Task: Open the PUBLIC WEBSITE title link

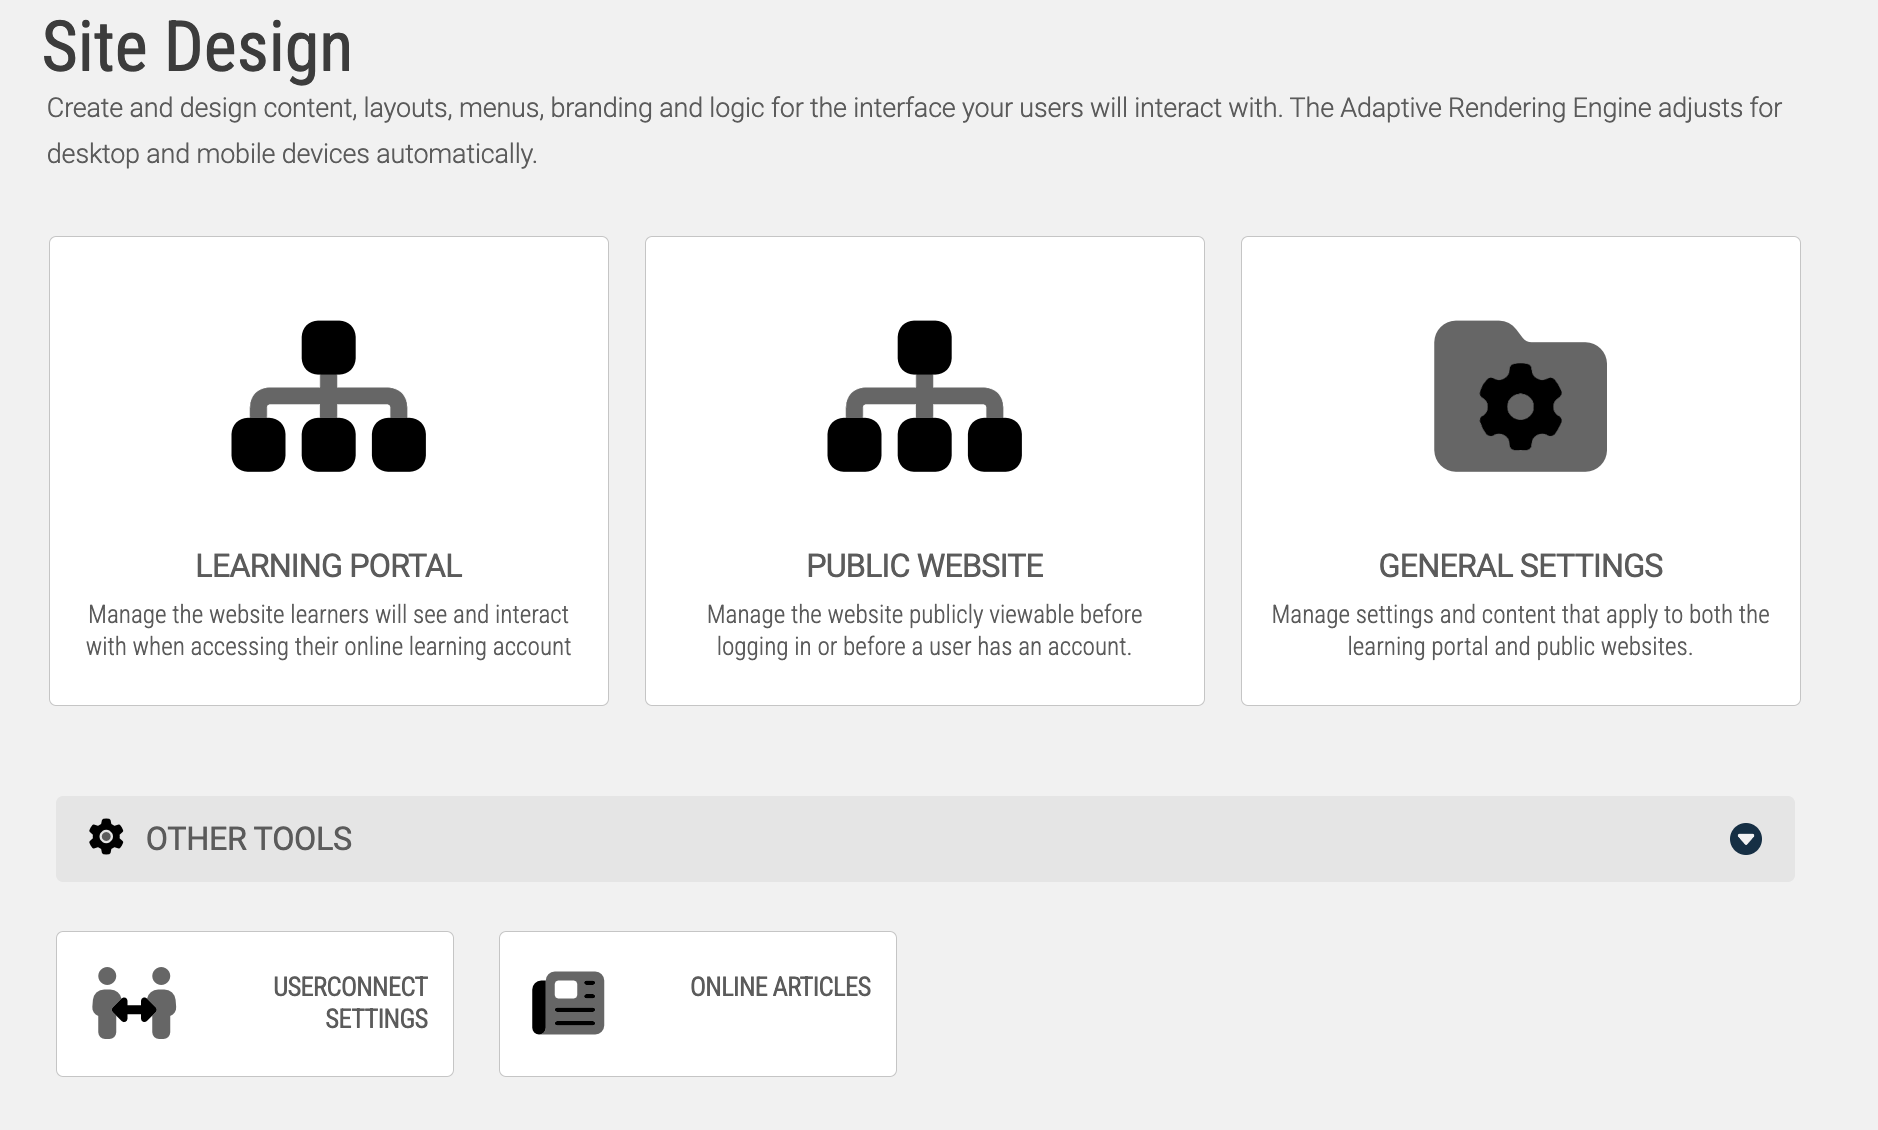Action: pos(924,566)
